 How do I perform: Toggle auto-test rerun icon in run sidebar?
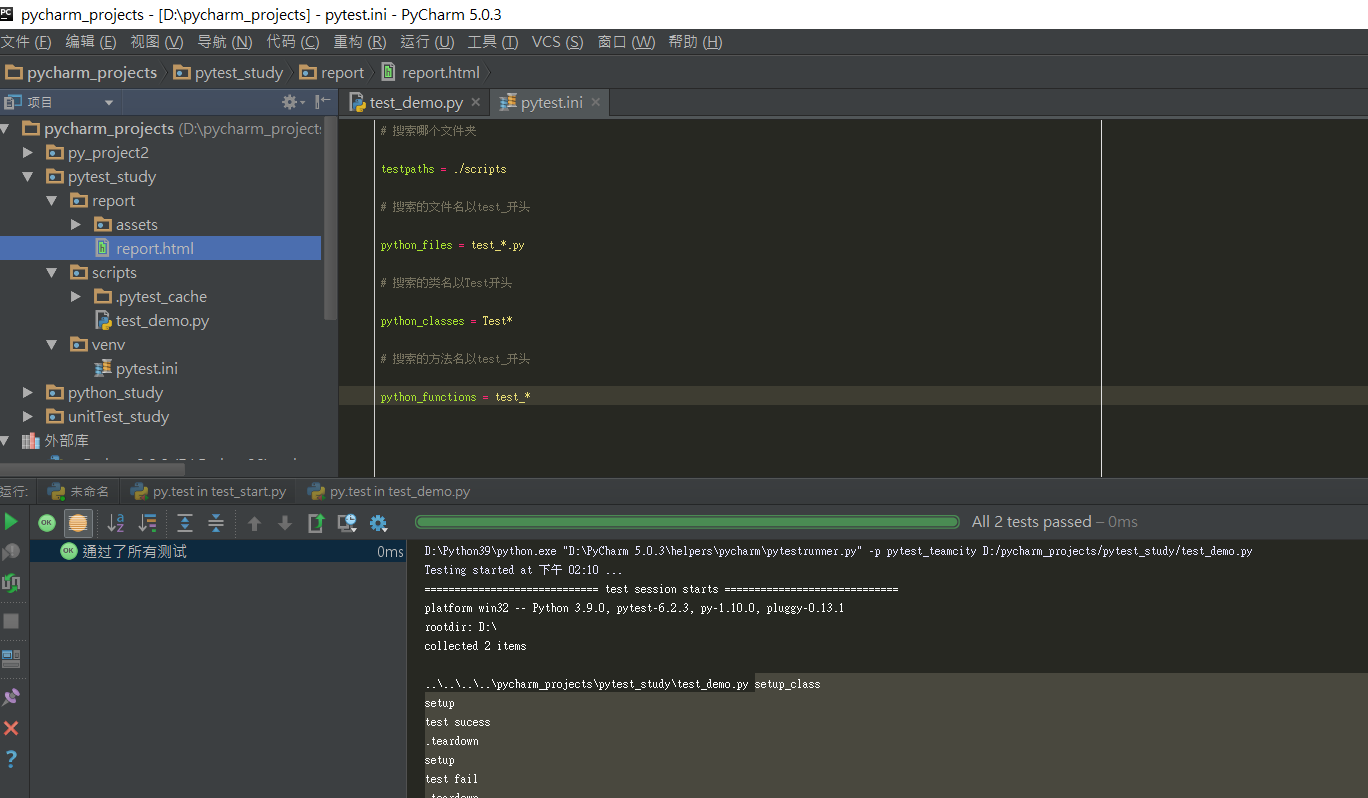coord(11,582)
